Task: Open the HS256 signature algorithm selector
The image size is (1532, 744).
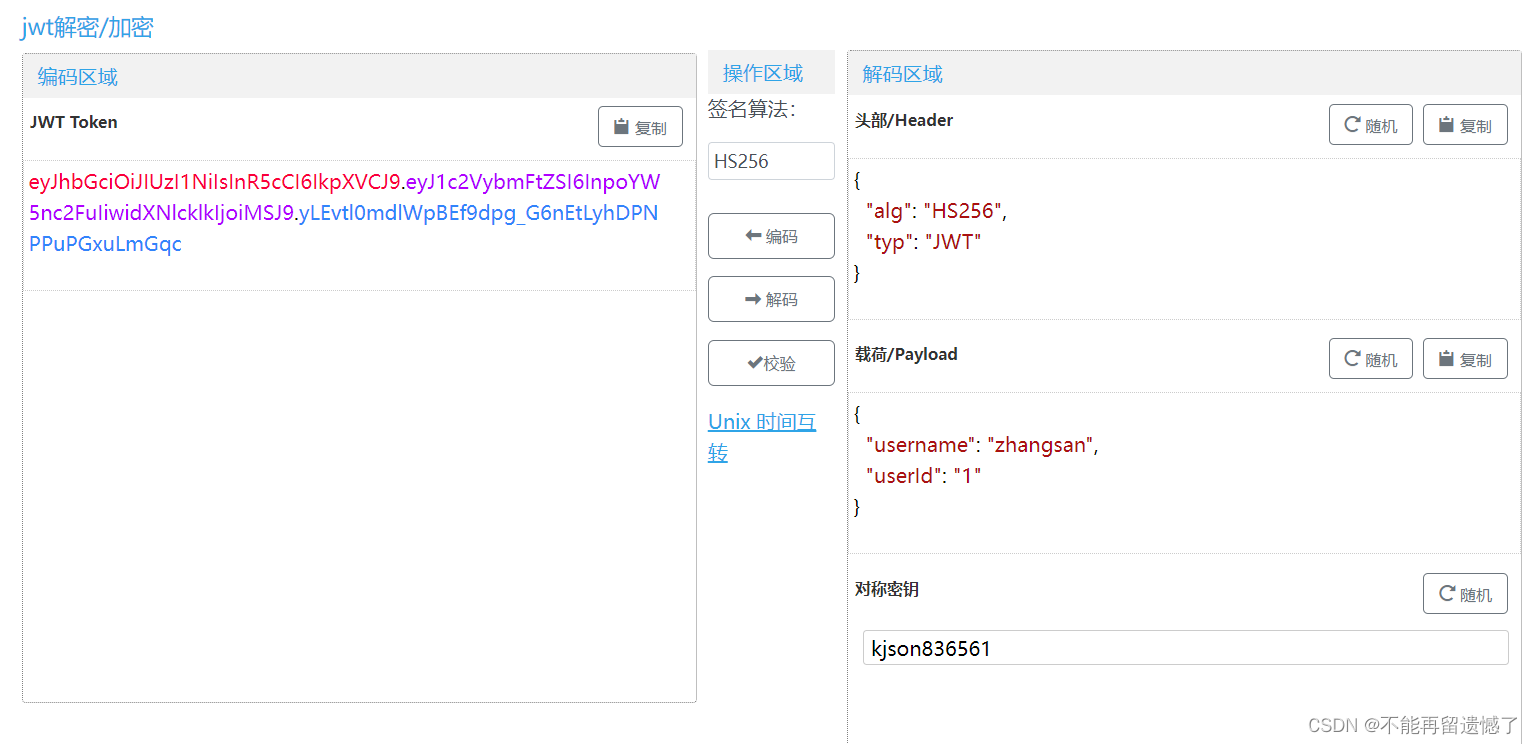Action: 771,161
